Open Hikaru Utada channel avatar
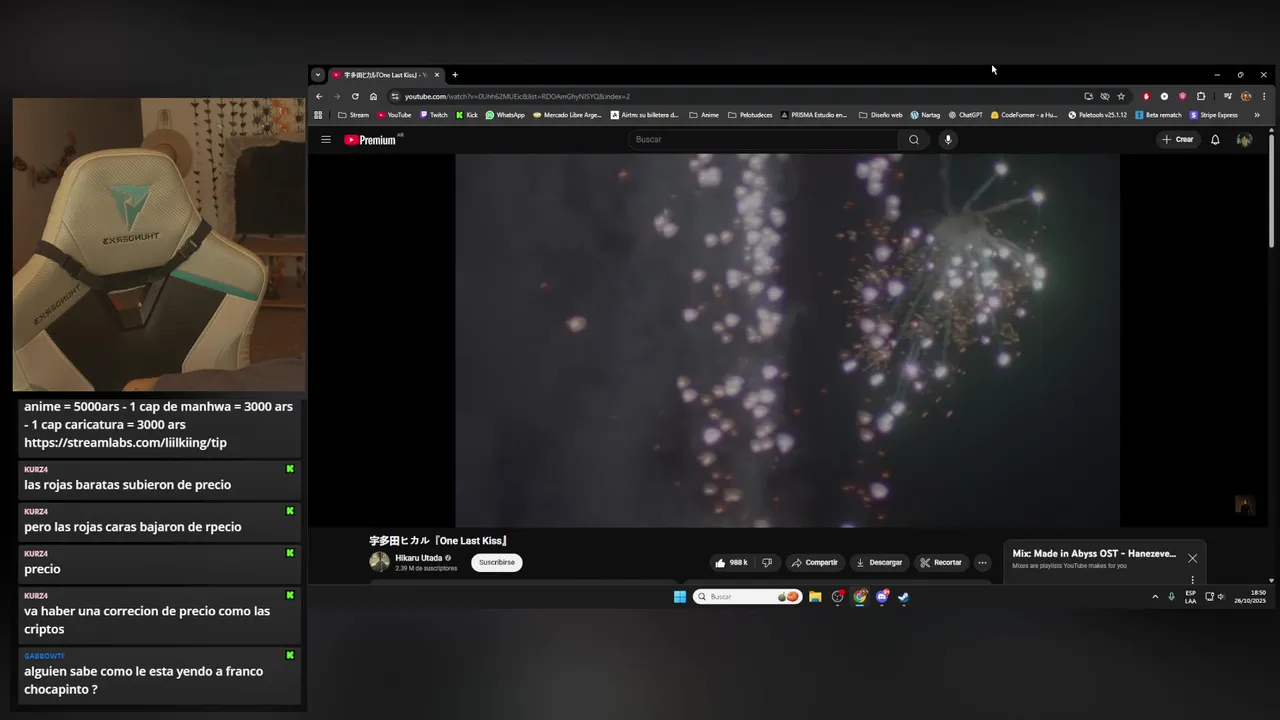Image resolution: width=1280 pixels, height=720 pixels. click(380, 562)
